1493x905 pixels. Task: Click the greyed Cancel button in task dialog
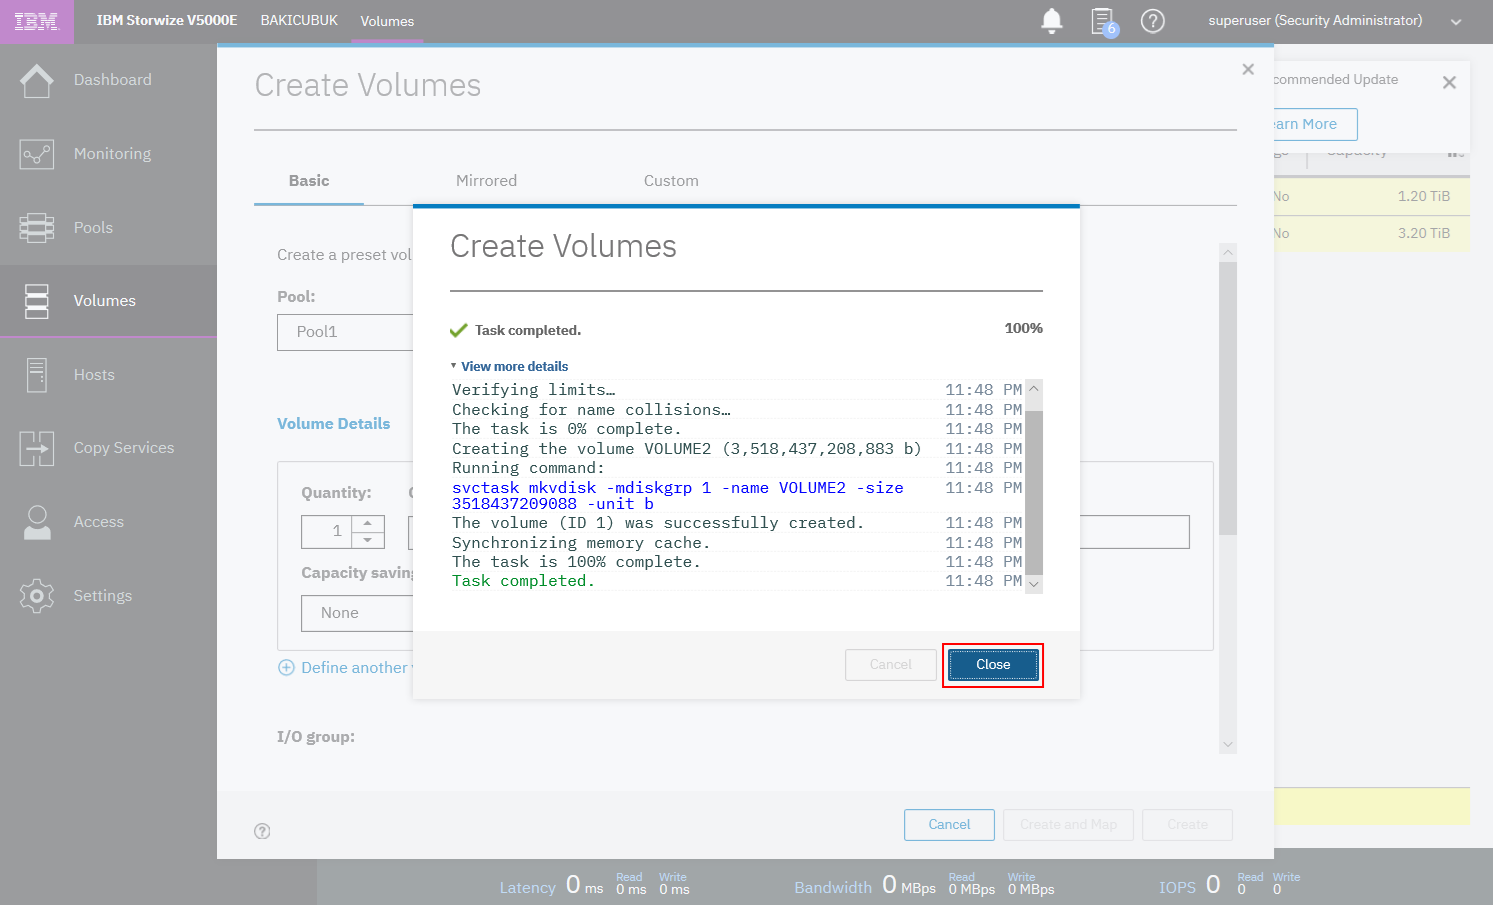coord(891,665)
